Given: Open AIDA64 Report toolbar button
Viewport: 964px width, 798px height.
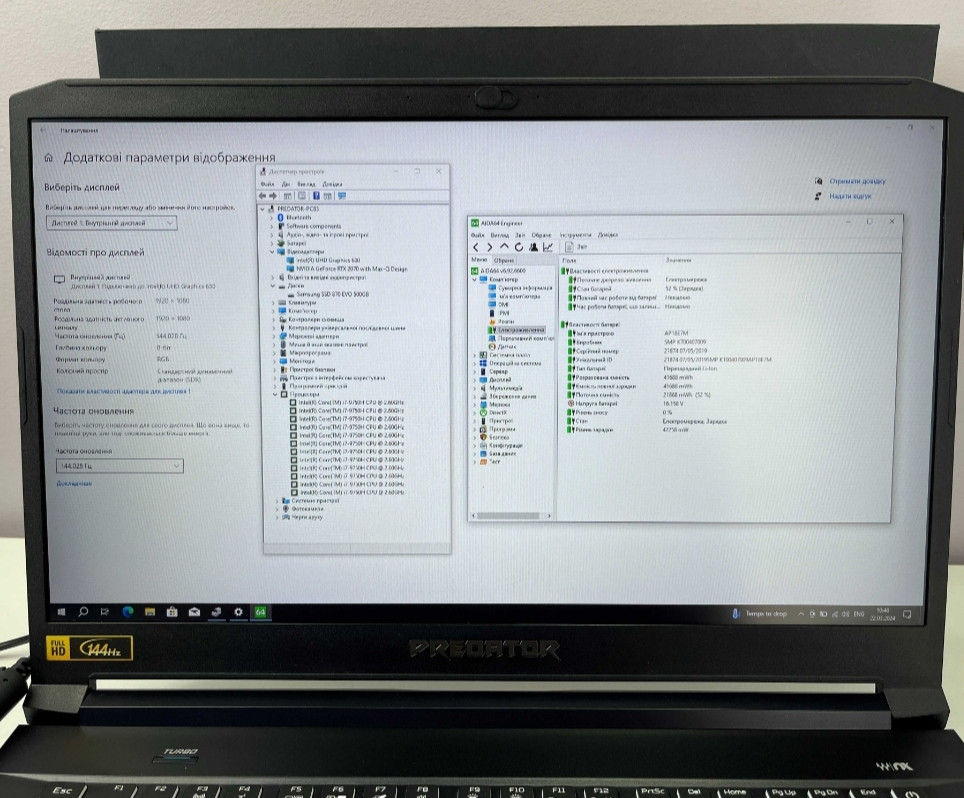Looking at the screenshot, I should pyautogui.click(x=575, y=247).
